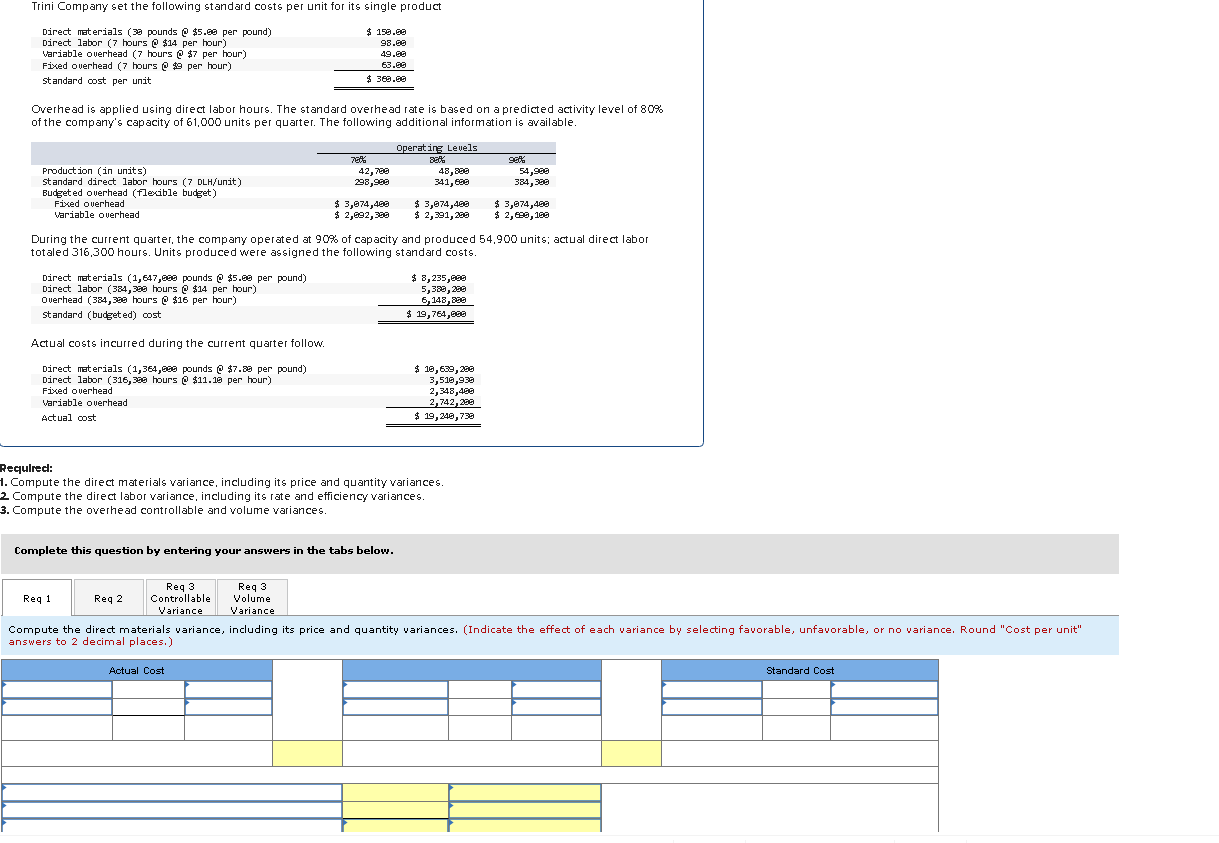This screenshot has width=1219, height=843.
Task: Select '$ 150.00' direct materials standard cost
Action: [387, 32]
